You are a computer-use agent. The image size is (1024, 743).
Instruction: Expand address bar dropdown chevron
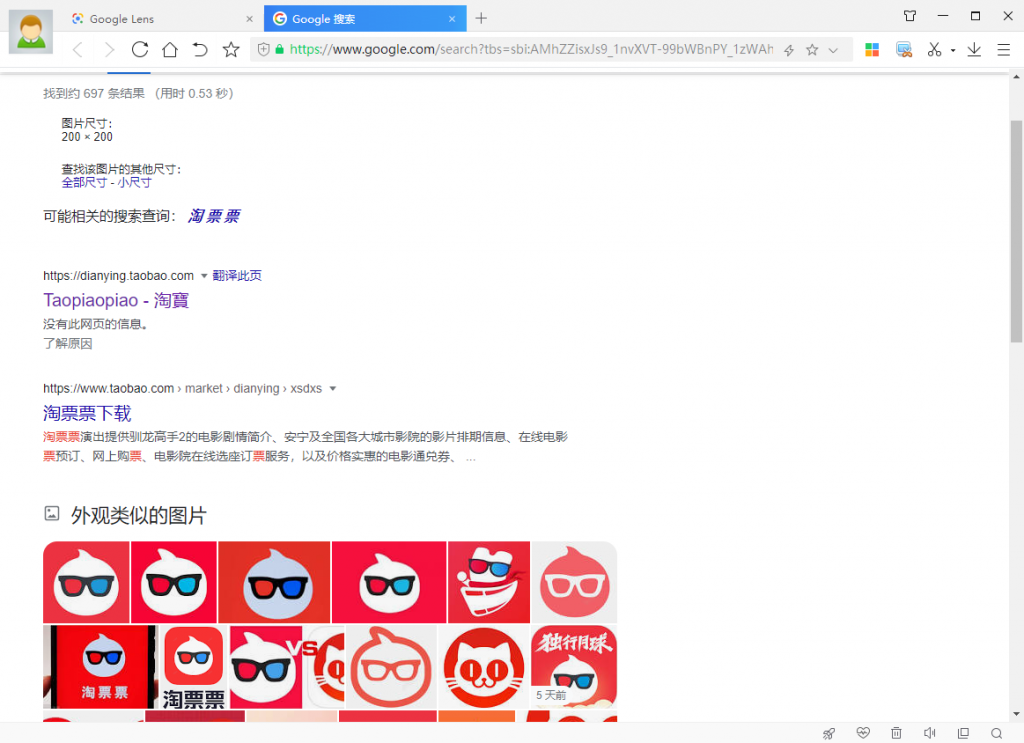(833, 50)
